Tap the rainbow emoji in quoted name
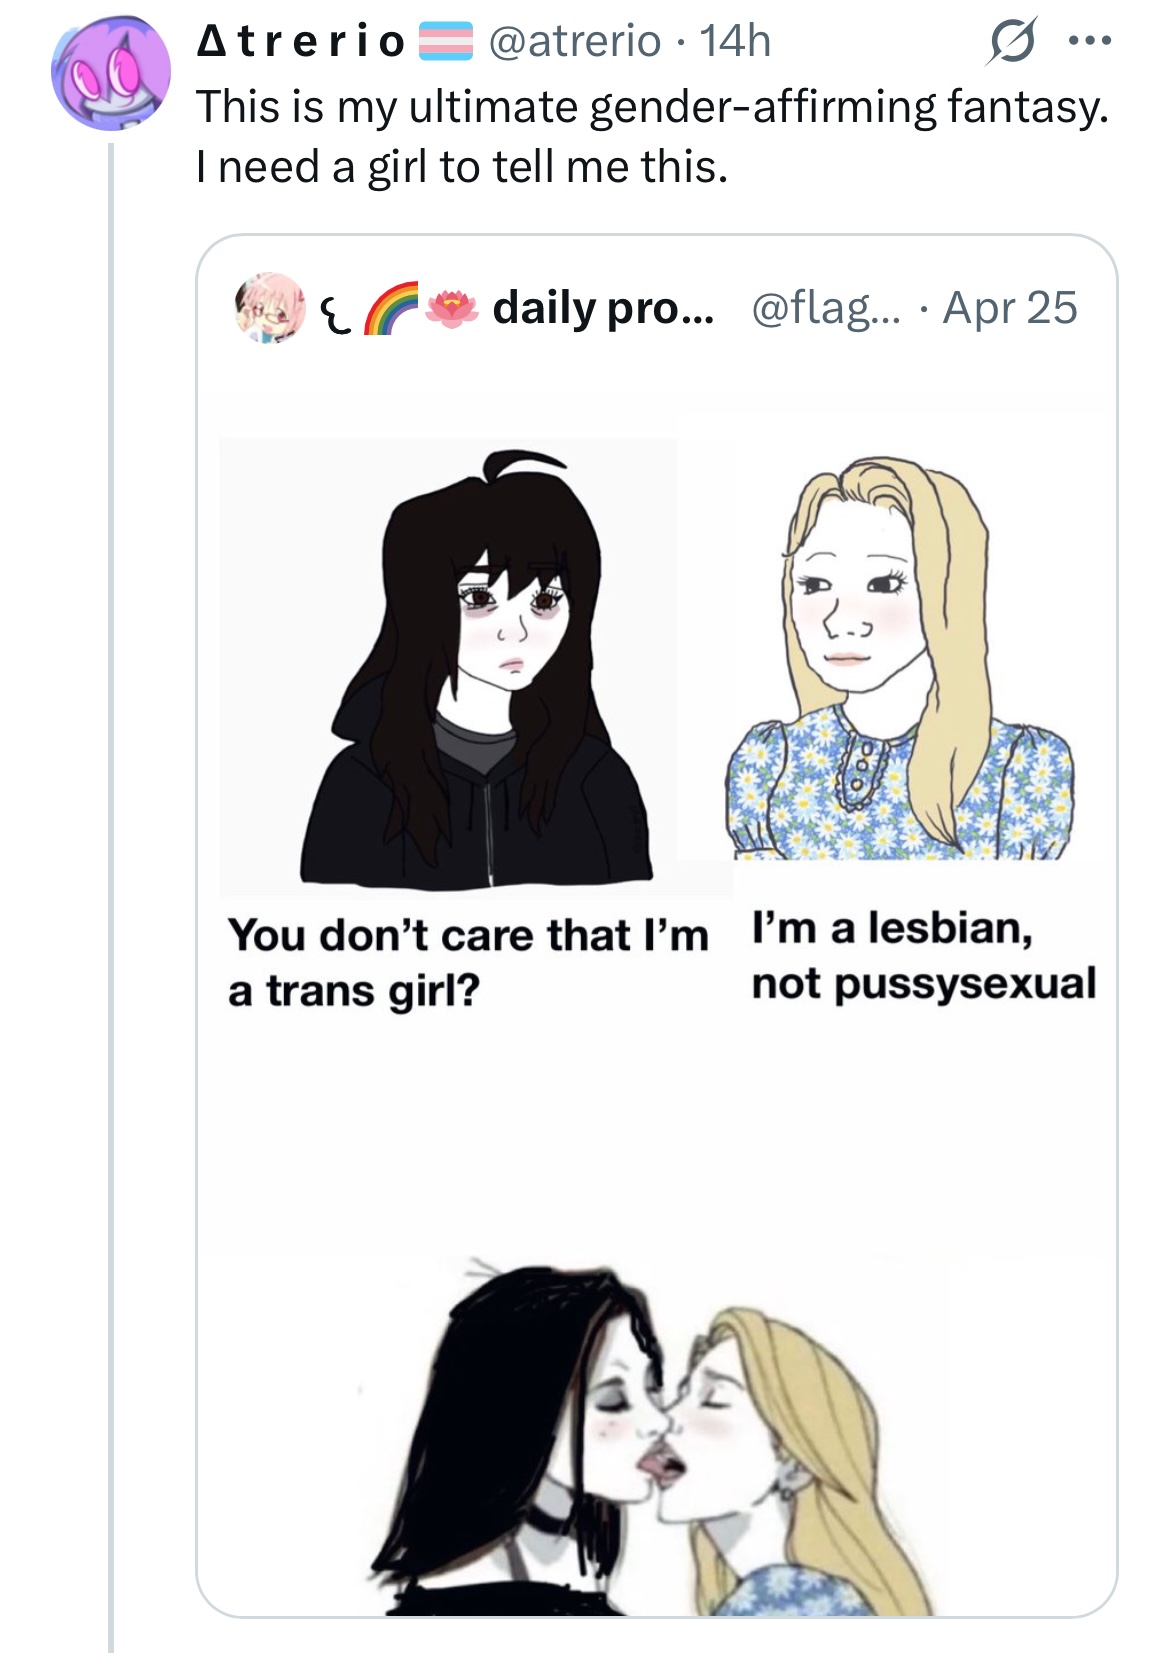 [391, 309]
